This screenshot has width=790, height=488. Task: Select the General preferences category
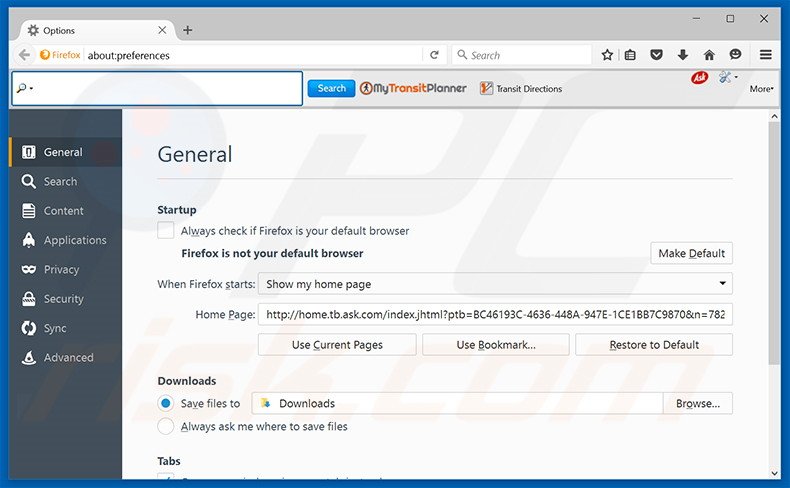click(x=65, y=152)
